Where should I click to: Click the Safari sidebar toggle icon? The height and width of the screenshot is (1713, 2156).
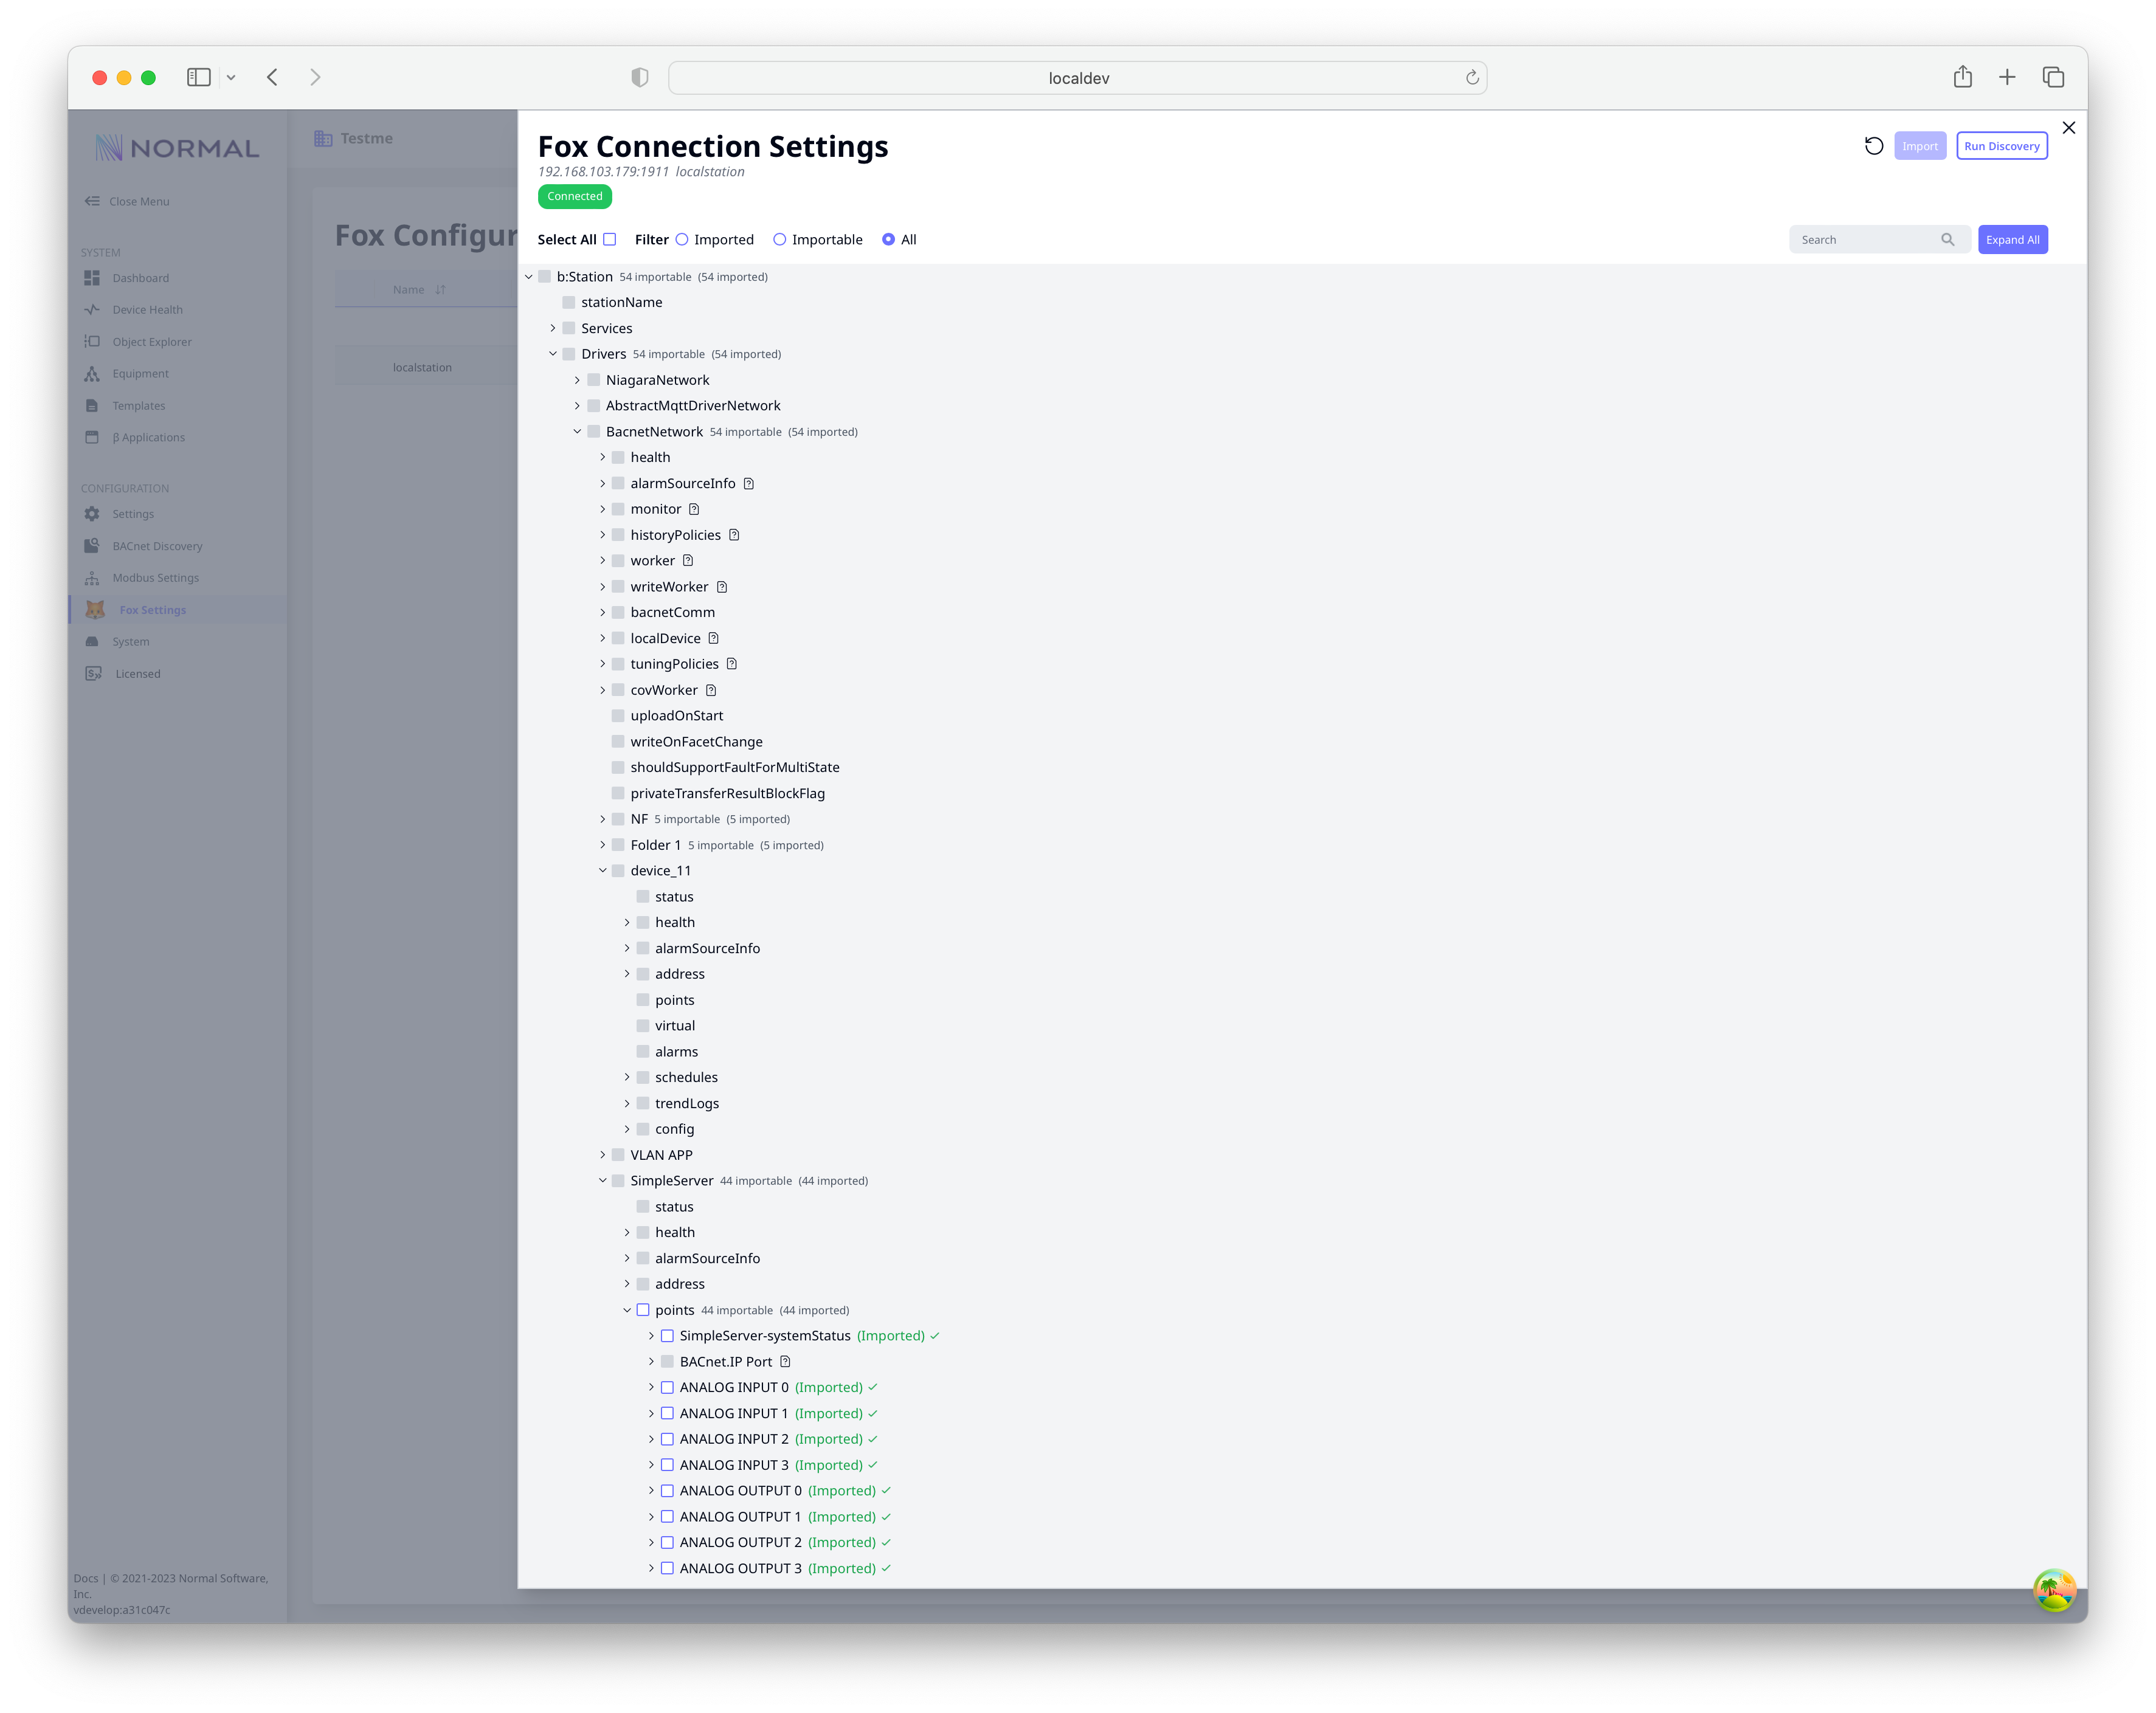point(199,77)
